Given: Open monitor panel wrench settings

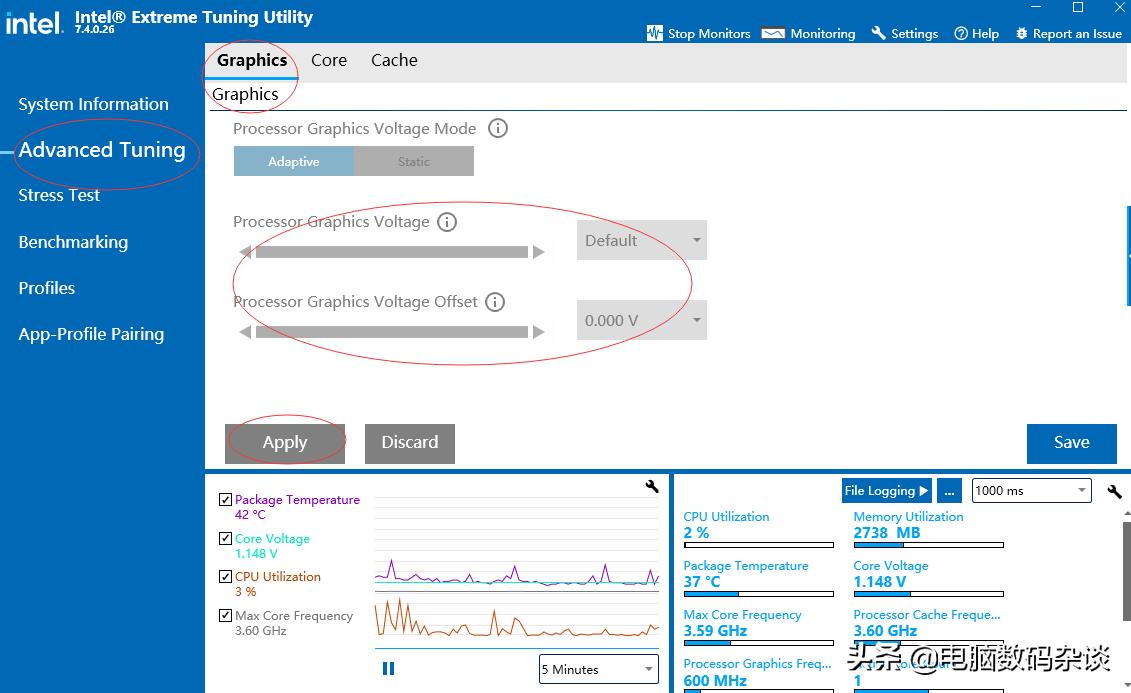Looking at the screenshot, I should [x=1114, y=491].
